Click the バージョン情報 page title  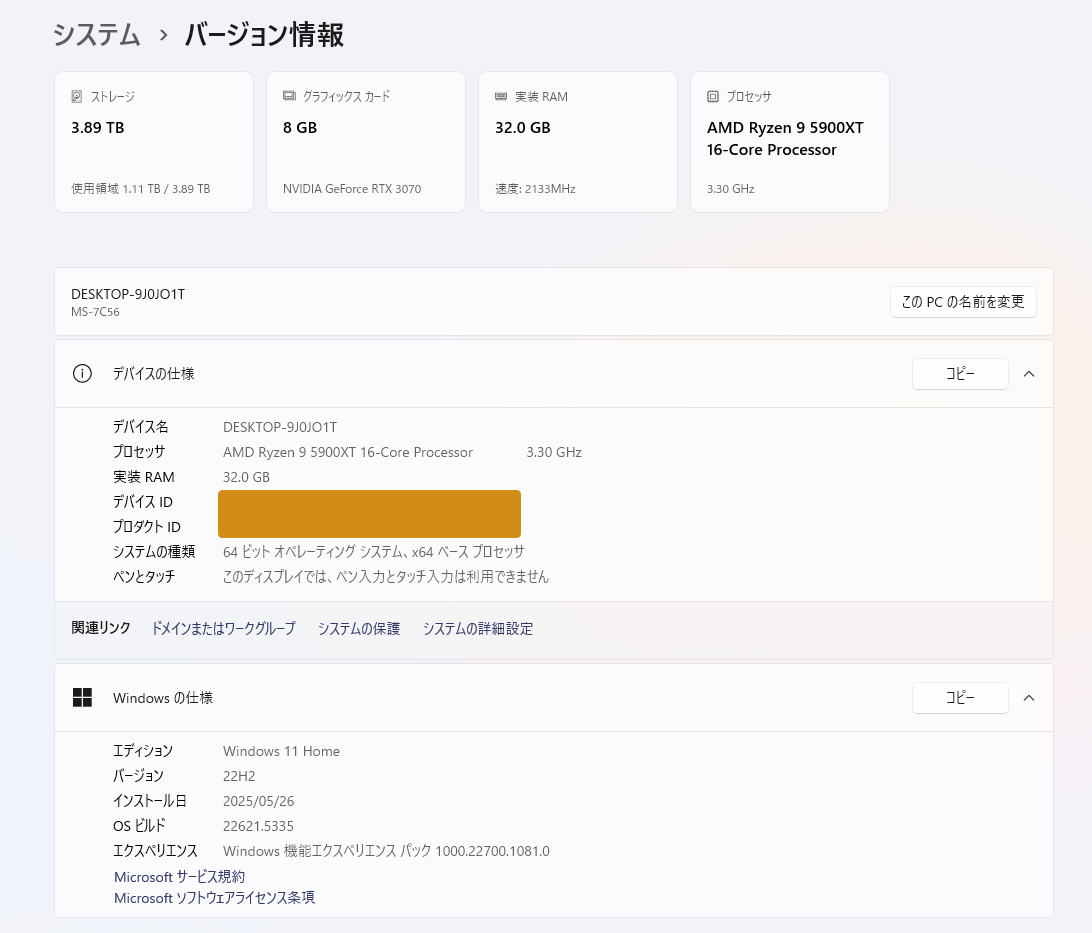click(264, 35)
